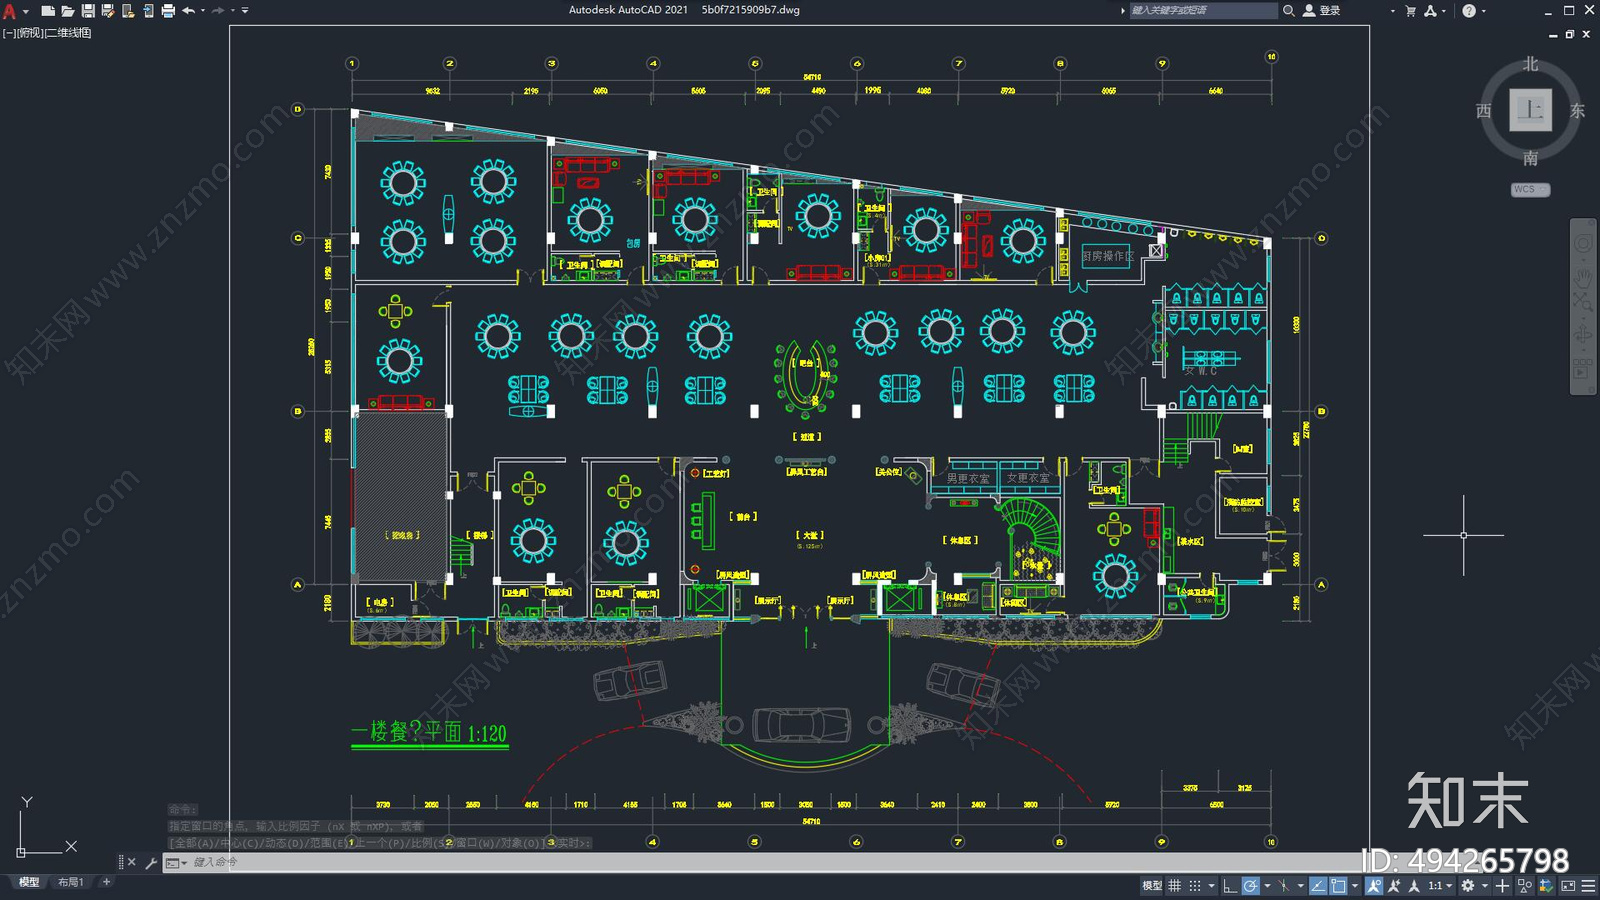The image size is (1600, 900).
Task: Rotate view to 北 on ViewCube compass
Action: 1531,64
